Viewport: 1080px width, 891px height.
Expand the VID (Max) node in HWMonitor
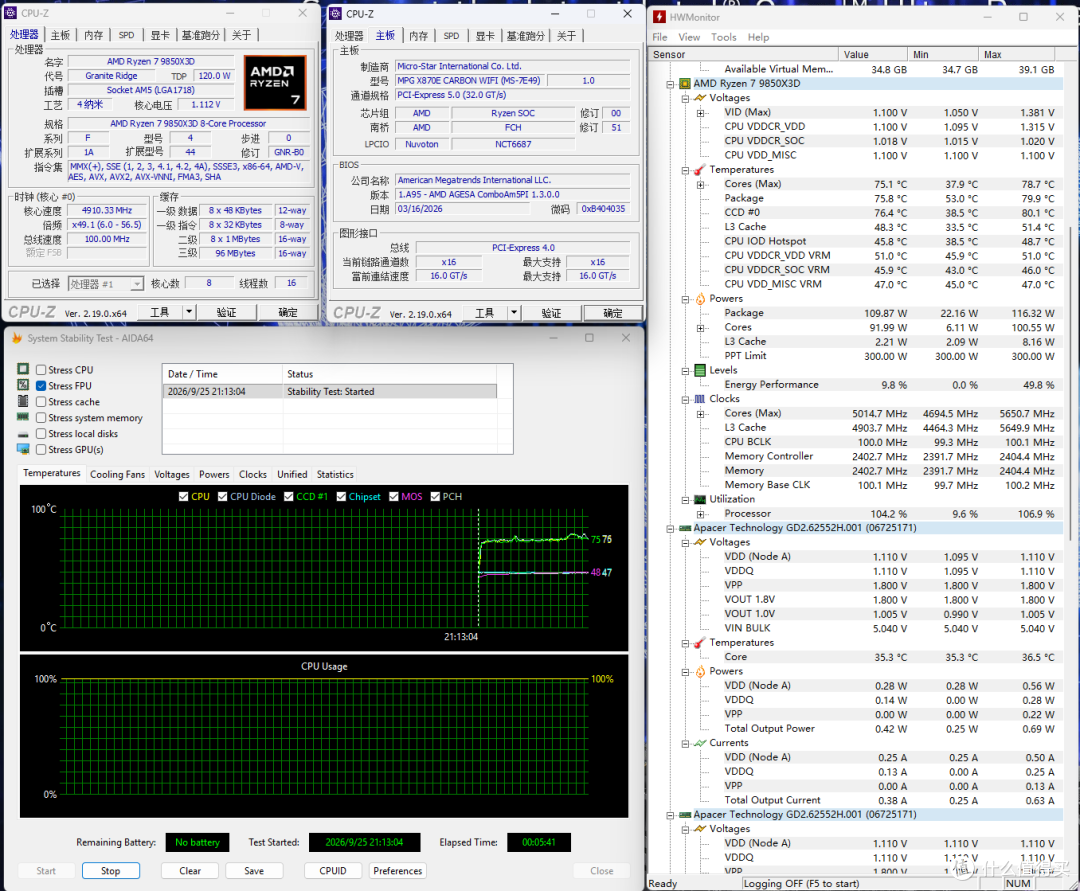point(700,112)
